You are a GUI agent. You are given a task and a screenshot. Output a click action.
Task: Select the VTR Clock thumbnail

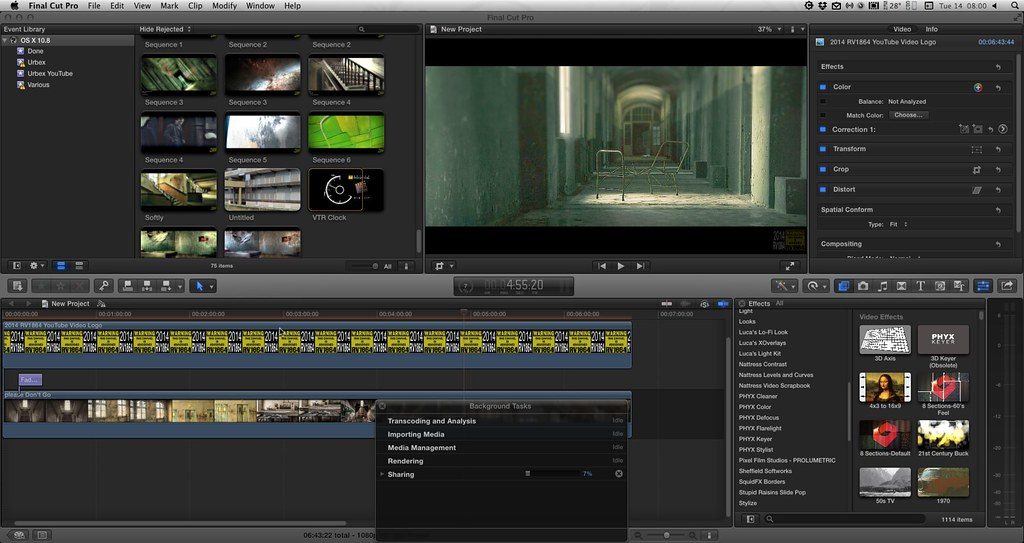[346, 191]
